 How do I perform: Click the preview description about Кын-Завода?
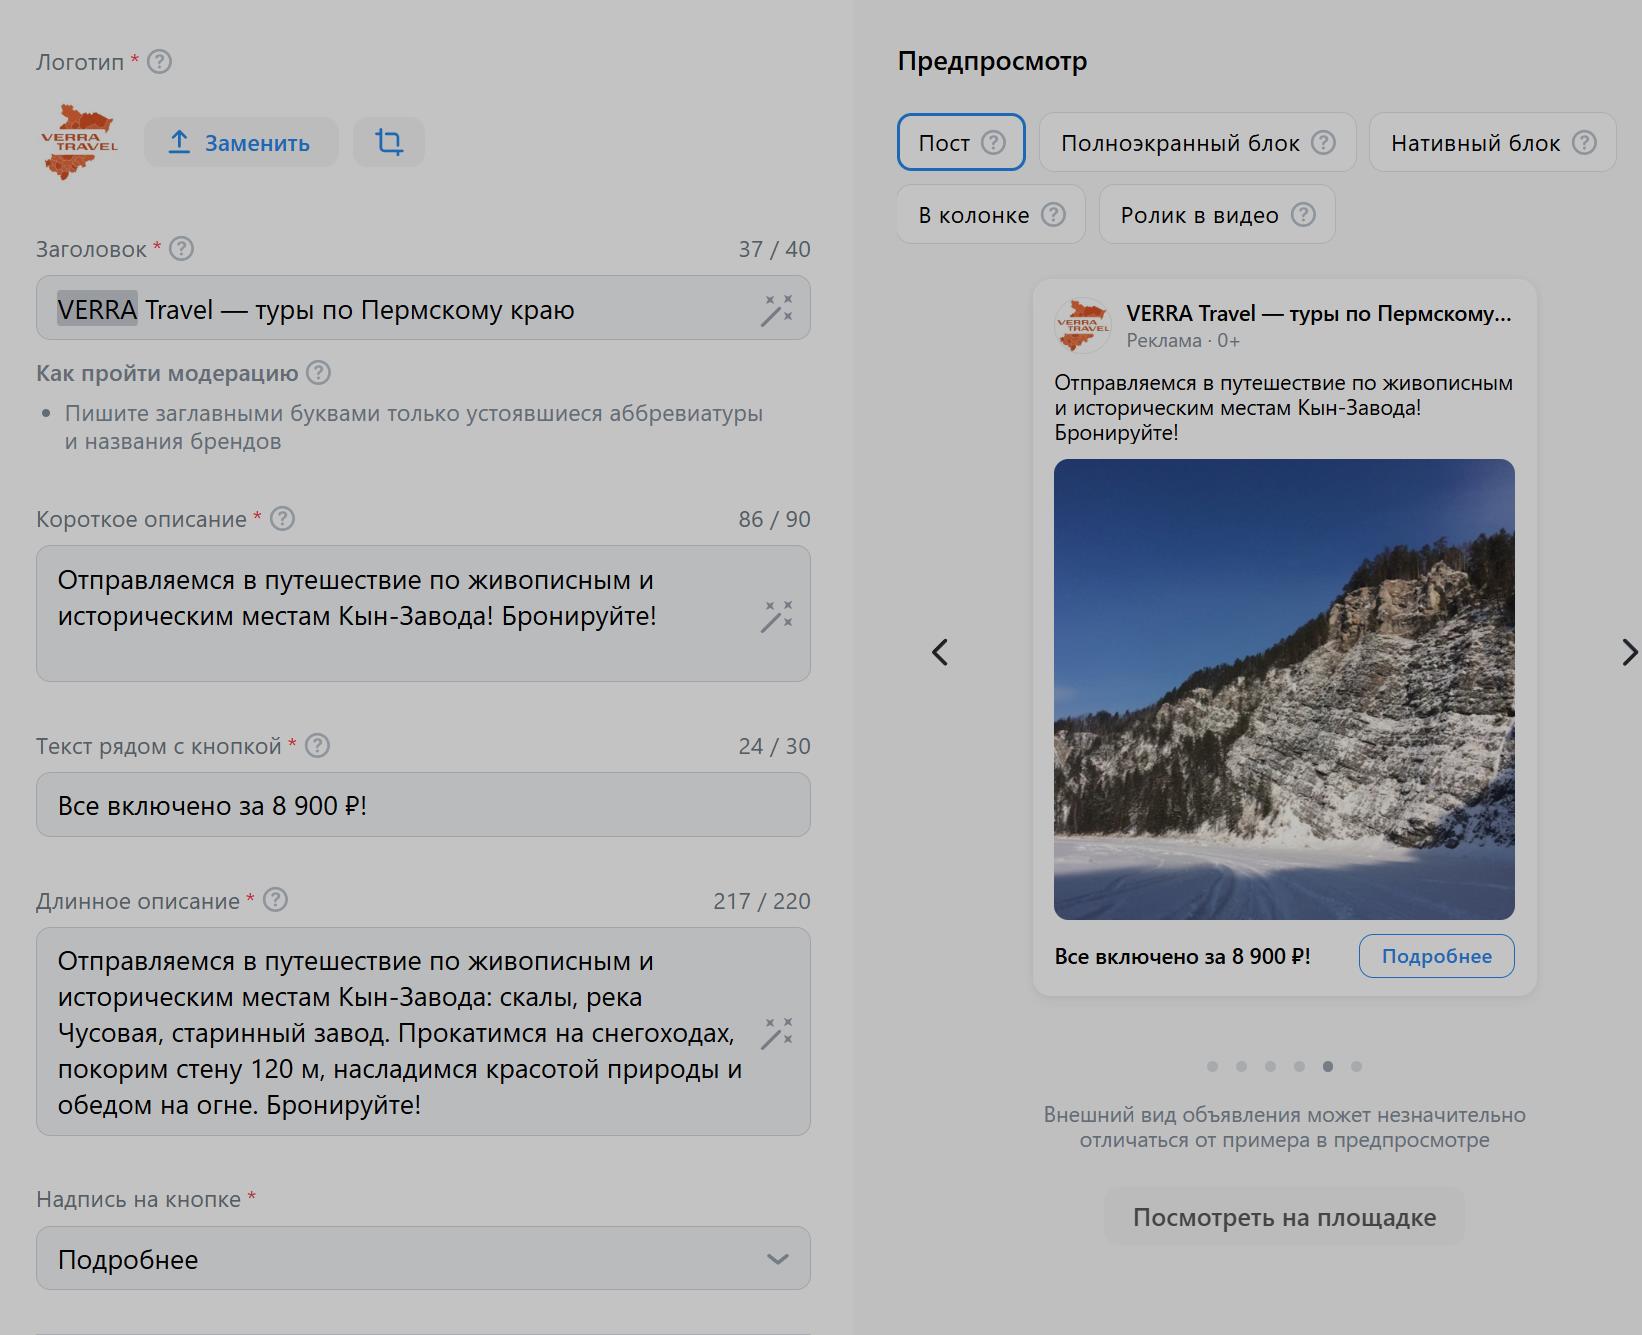pyautogui.click(x=1283, y=408)
